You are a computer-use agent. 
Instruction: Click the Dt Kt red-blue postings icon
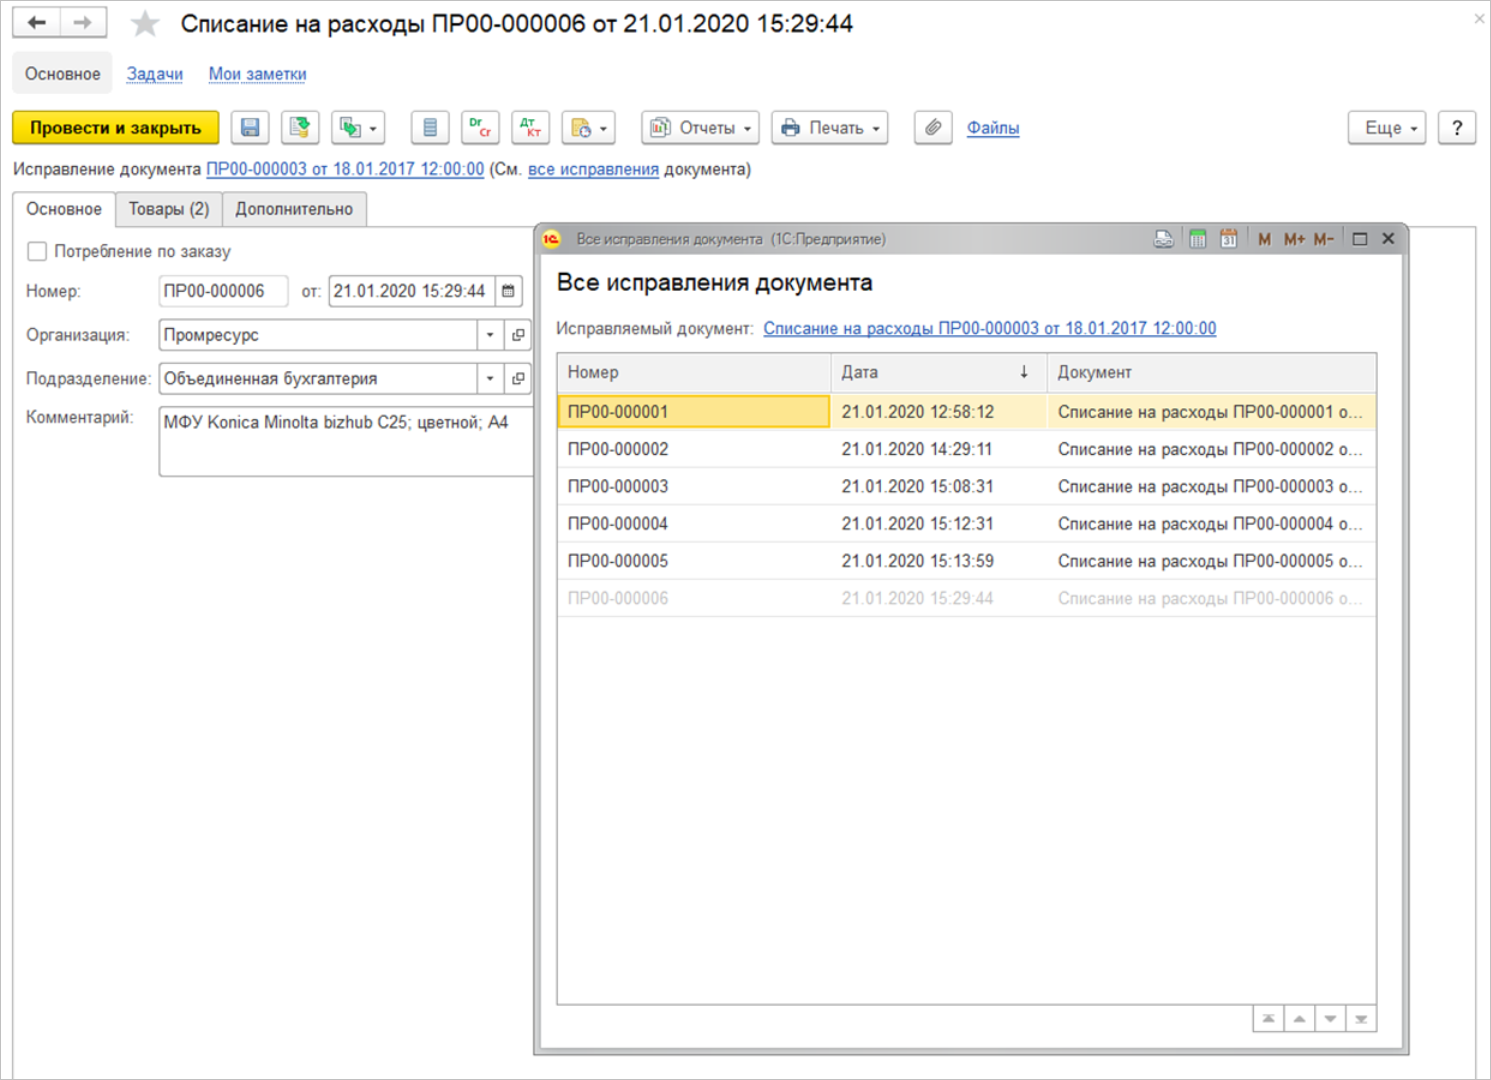tap(530, 127)
